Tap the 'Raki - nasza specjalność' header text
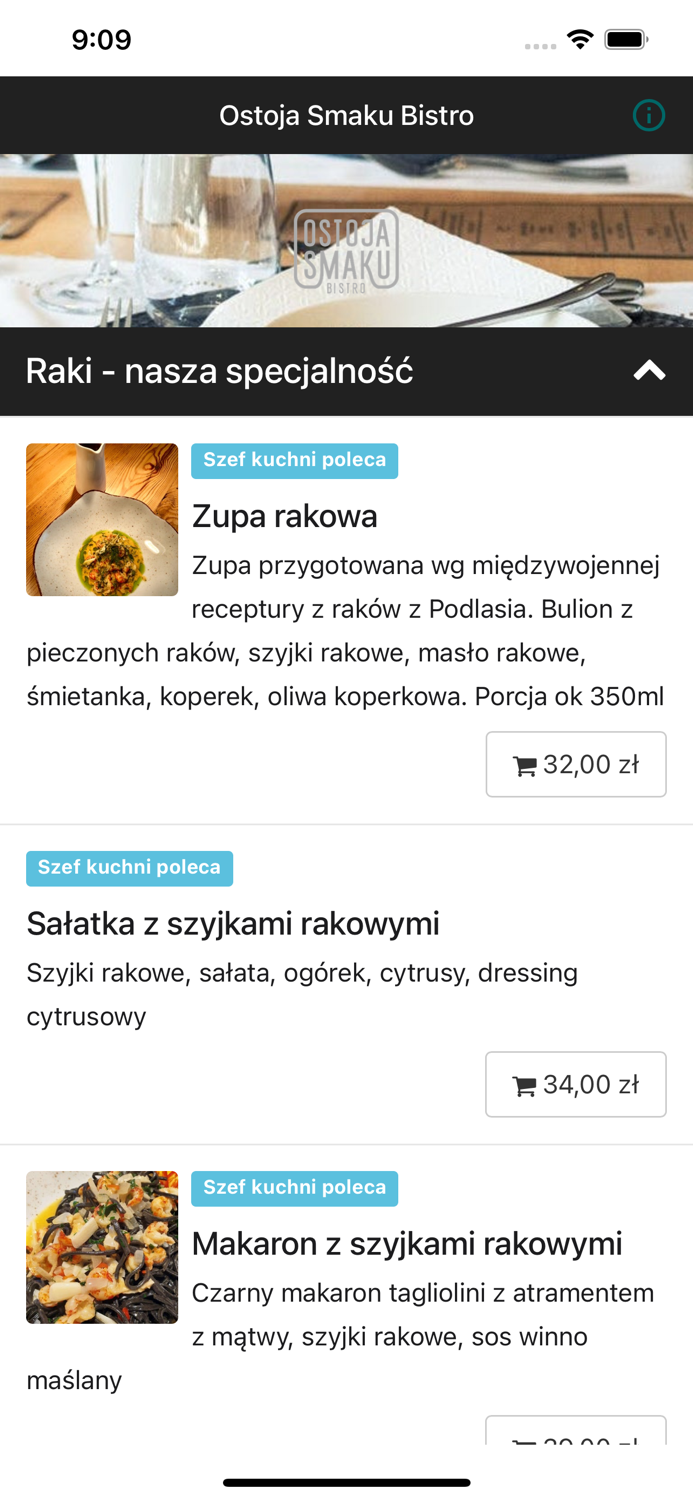The width and height of the screenshot is (693, 1500). point(220,370)
